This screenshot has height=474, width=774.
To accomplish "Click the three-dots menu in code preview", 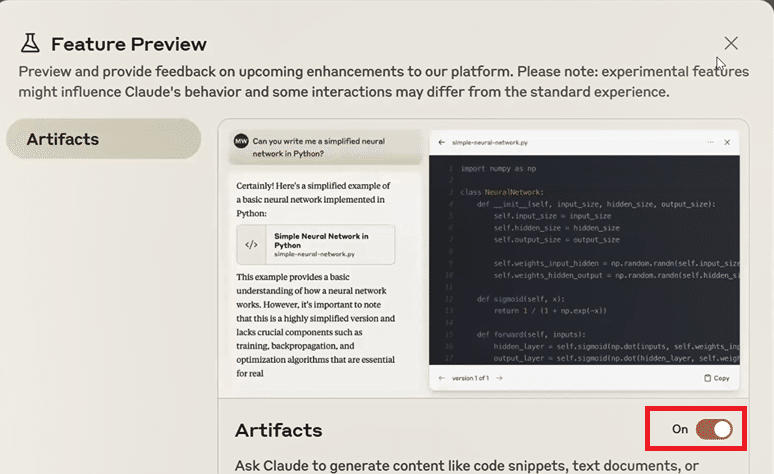I will coord(710,142).
